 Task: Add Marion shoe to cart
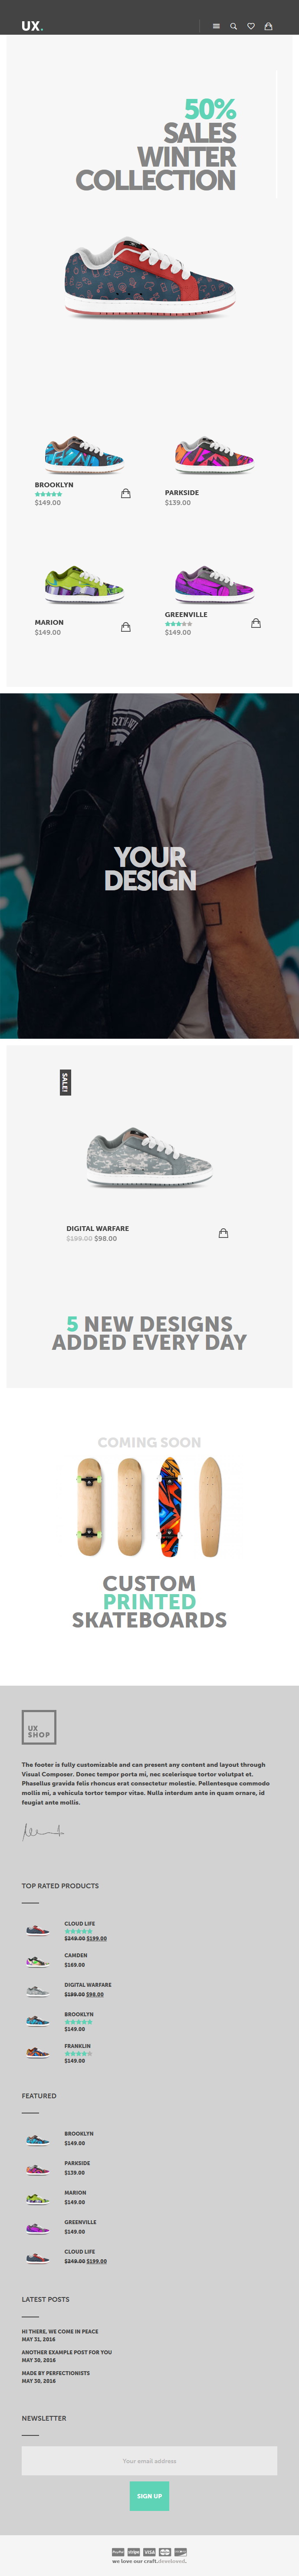[x=126, y=627]
